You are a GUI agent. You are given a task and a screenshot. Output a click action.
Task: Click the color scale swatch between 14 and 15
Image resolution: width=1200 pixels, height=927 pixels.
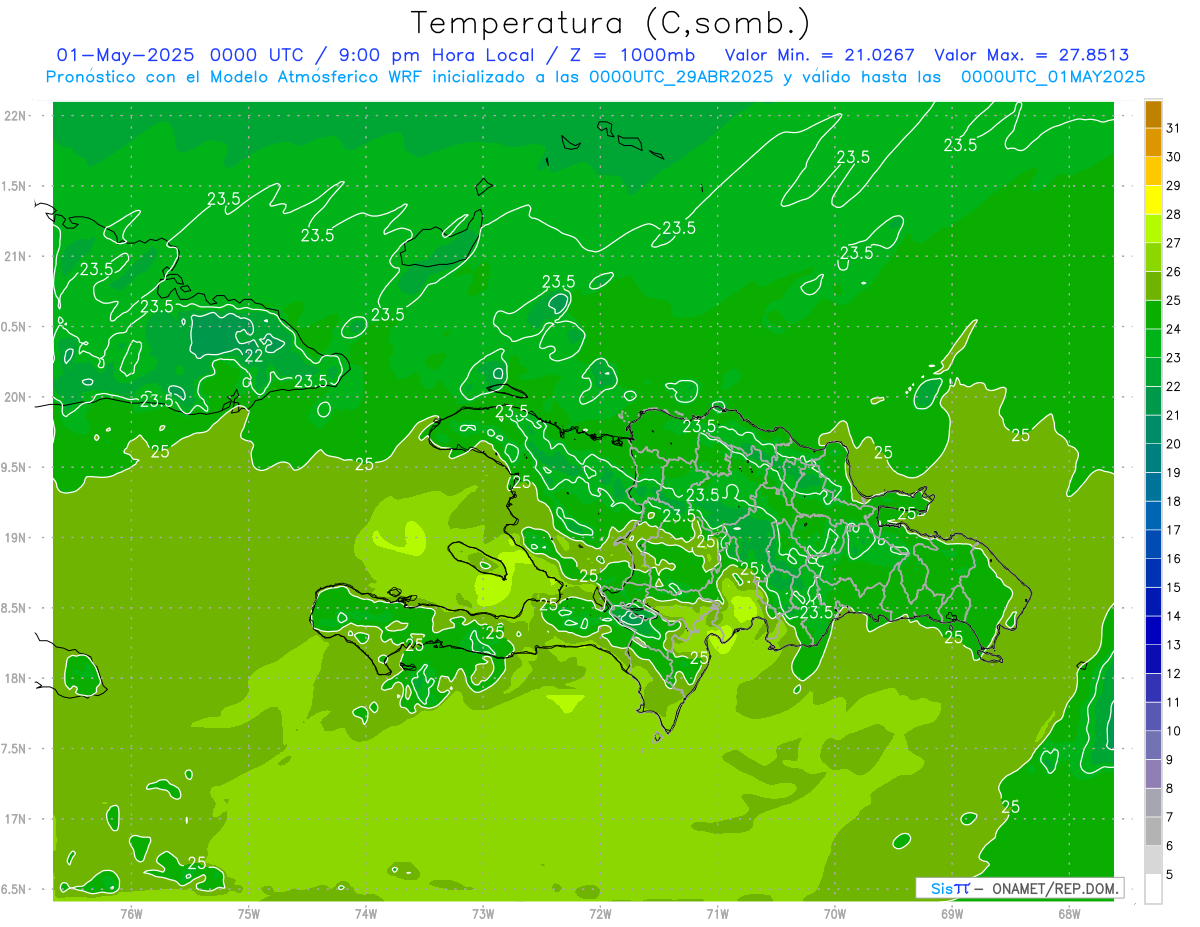tap(1153, 602)
